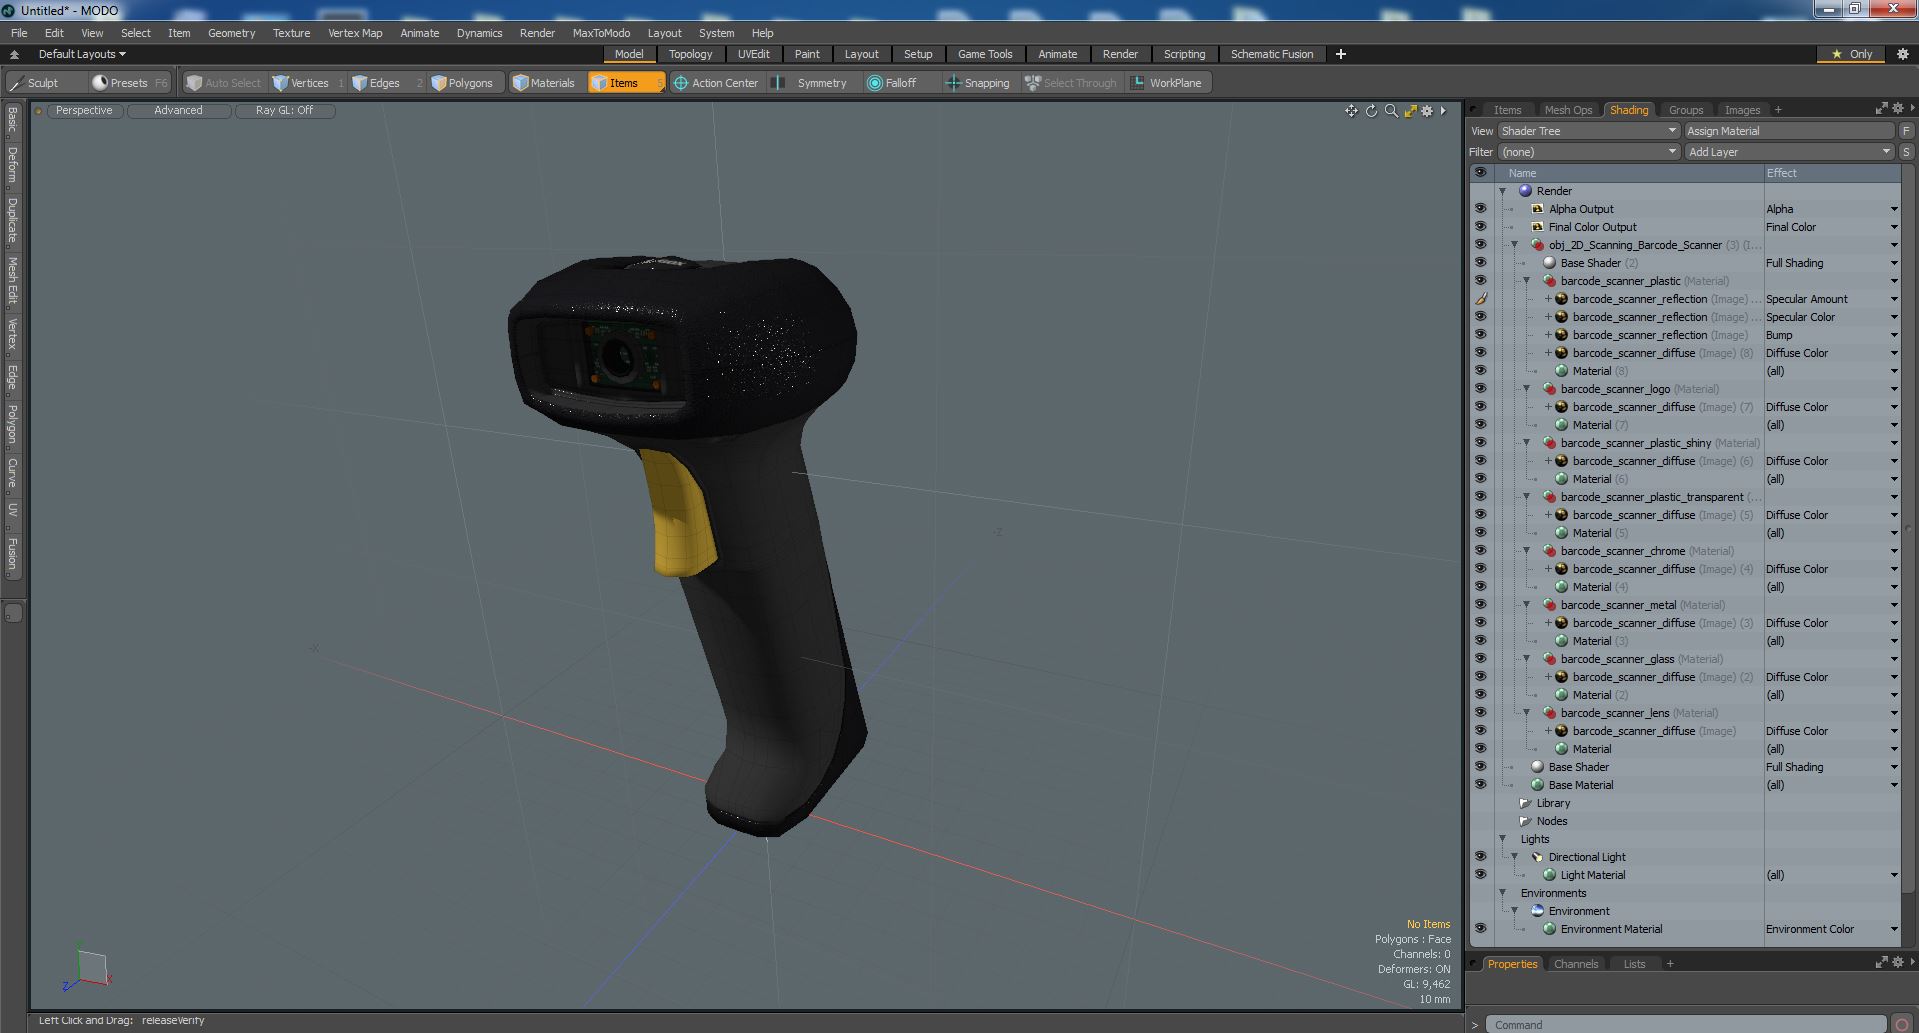Click the viewport zoom magnifier icon
The image size is (1919, 1033).
click(x=1391, y=111)
